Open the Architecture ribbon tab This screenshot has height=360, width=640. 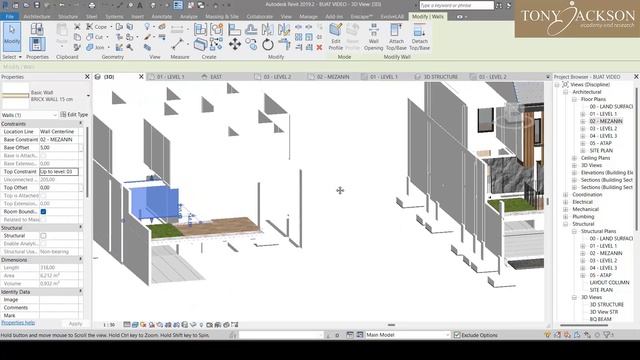click(x=37, y=17)
